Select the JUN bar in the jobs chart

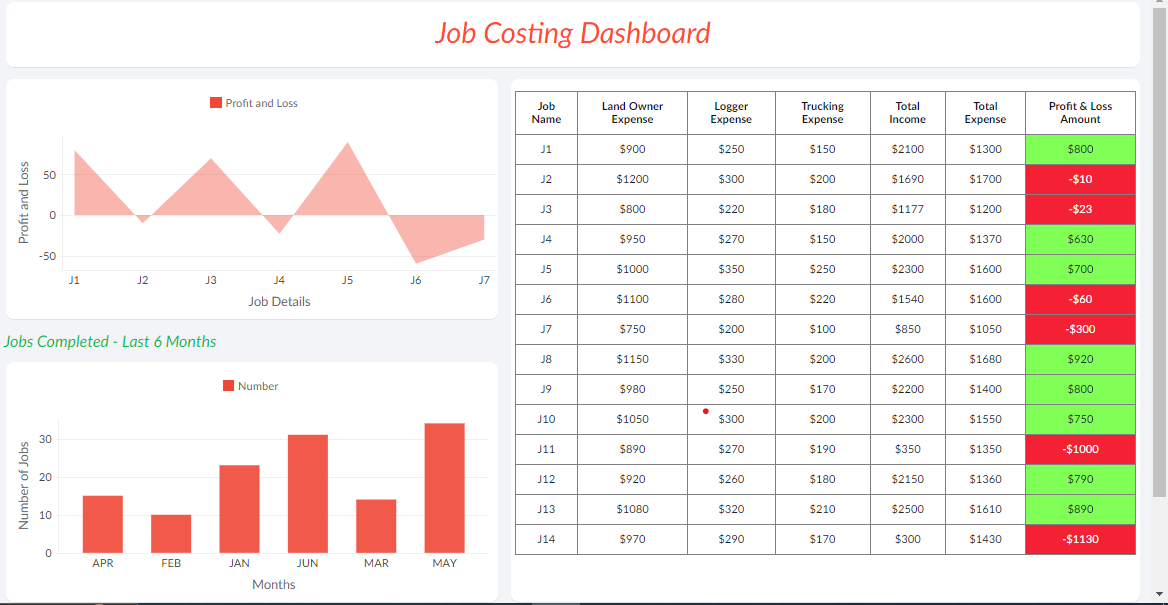click(x=308, y=494)
